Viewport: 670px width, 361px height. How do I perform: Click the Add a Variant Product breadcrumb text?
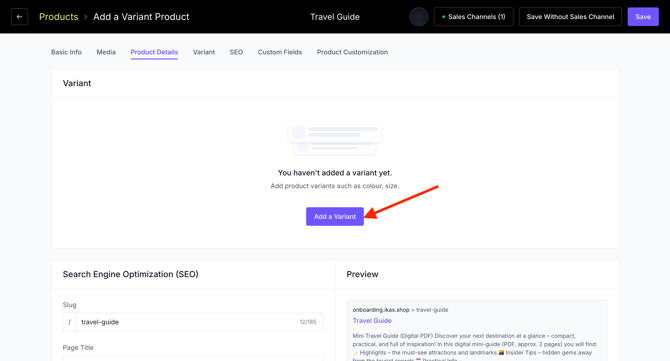[141, 17]
